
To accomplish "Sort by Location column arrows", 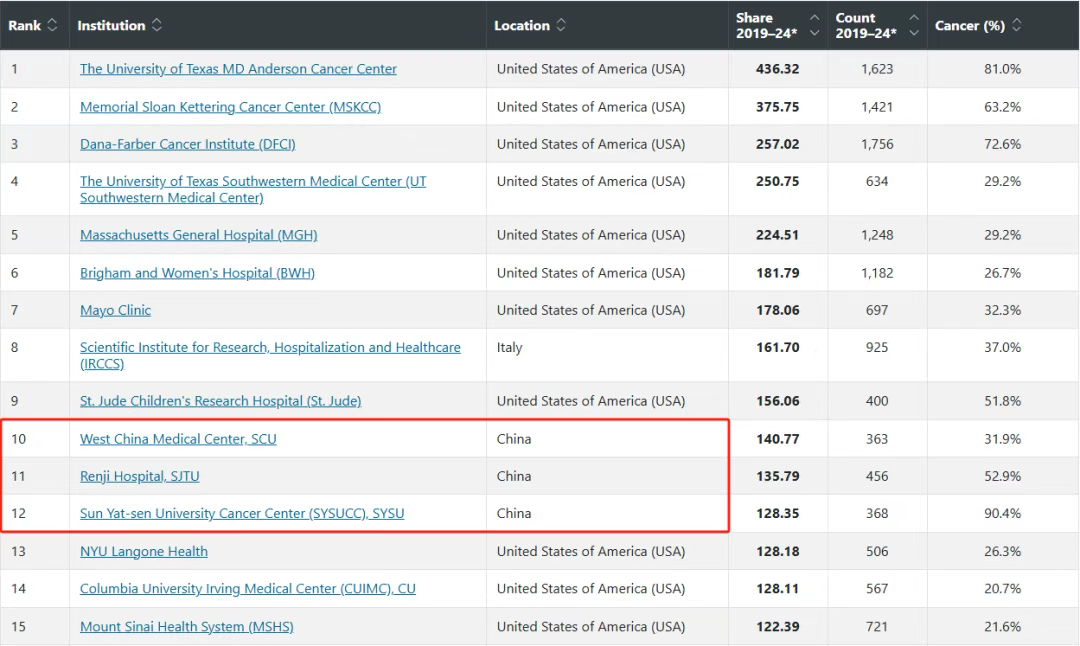I will 561,25.
